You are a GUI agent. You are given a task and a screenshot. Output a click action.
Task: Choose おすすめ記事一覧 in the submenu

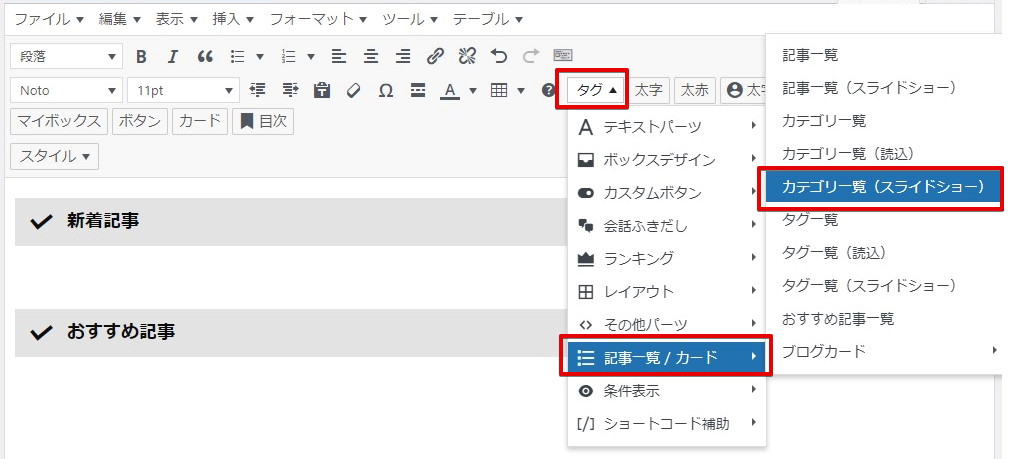[x=838, y=319]
